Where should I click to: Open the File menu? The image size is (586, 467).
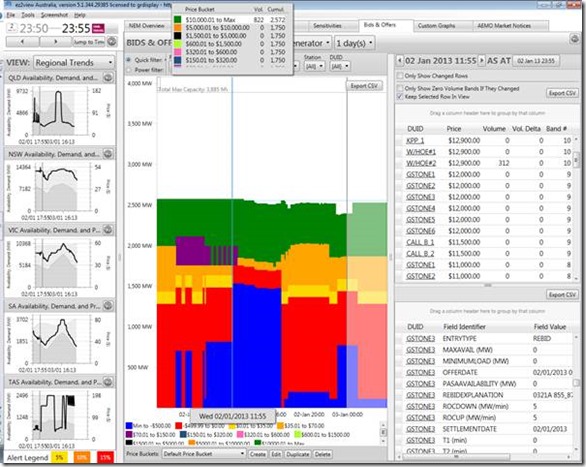coord(11,15)
